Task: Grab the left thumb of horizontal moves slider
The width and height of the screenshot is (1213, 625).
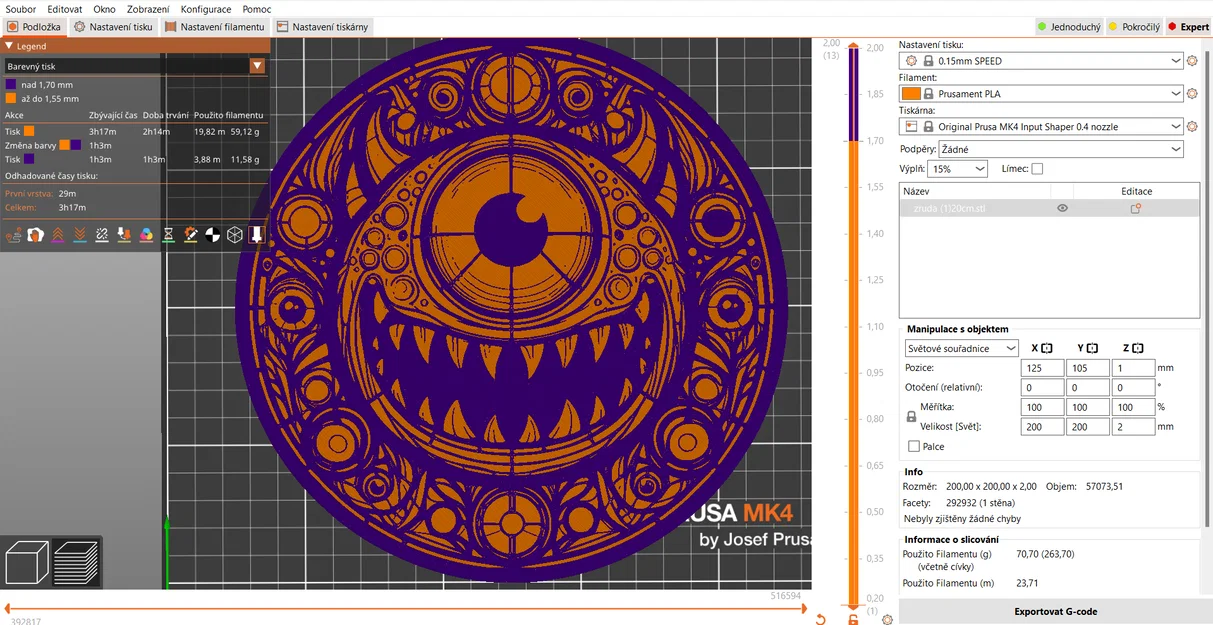Action: click(8, 608)
